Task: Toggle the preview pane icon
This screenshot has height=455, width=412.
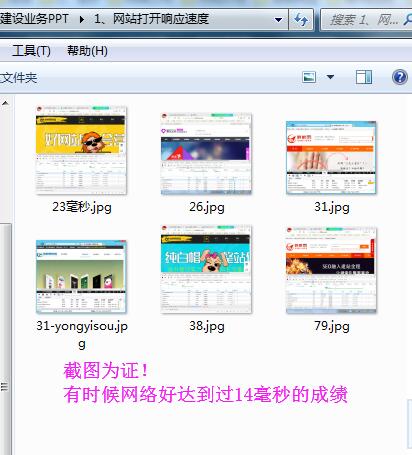Action: tap(364, 77)
